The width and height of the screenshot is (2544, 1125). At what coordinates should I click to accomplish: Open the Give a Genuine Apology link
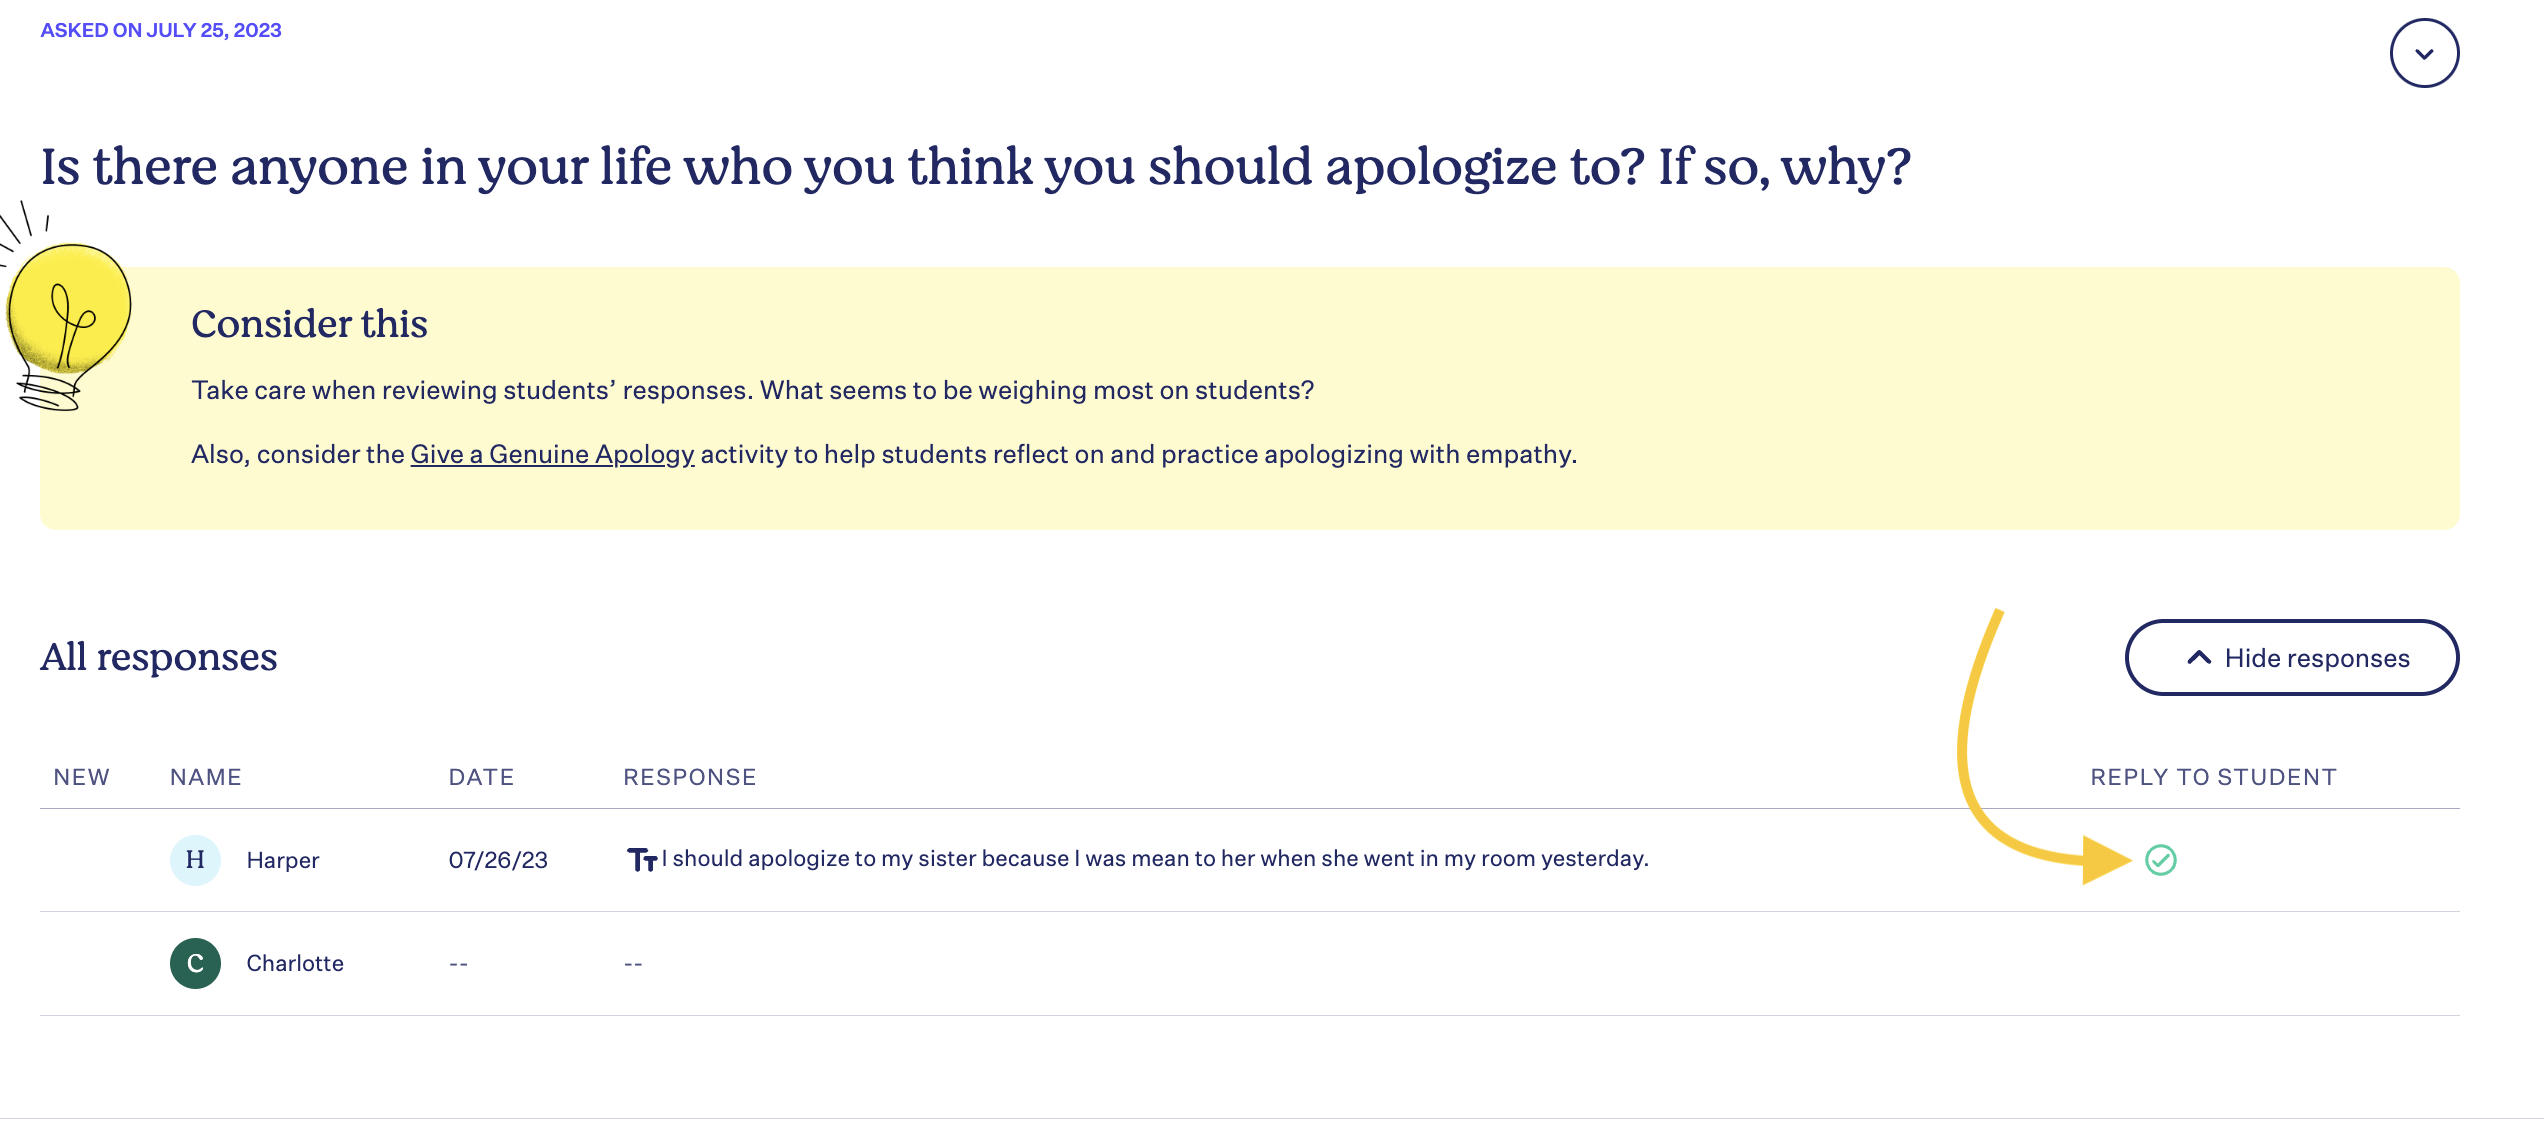pos(552,454)
